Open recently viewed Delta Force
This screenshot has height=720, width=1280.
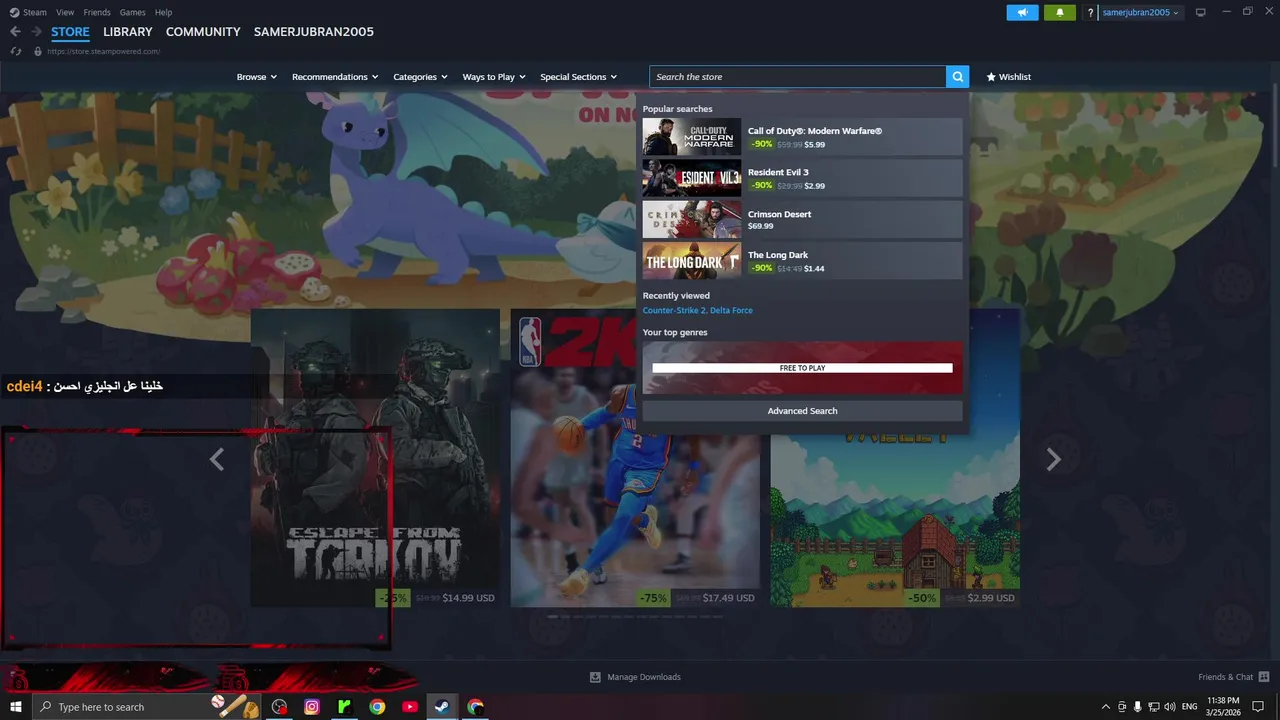point(731,310)
